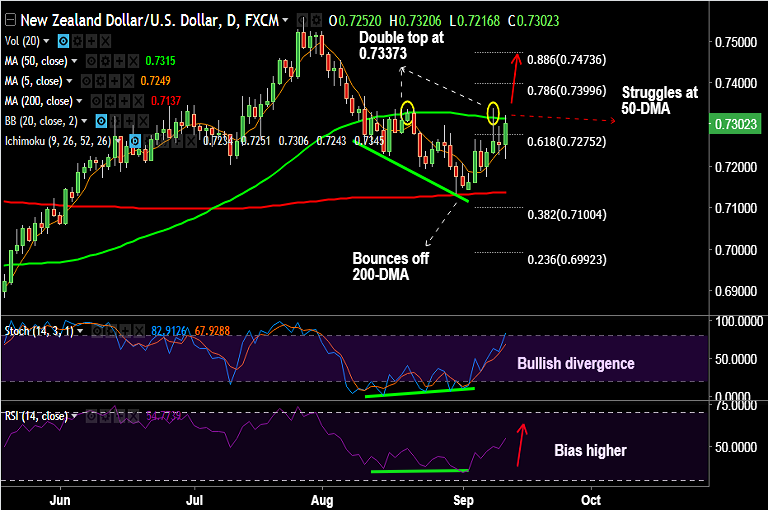Expand the Ichimoku (9, 26, 52, 26) dropdown arrow
The image size is (768, 511).
click(118, 141)
